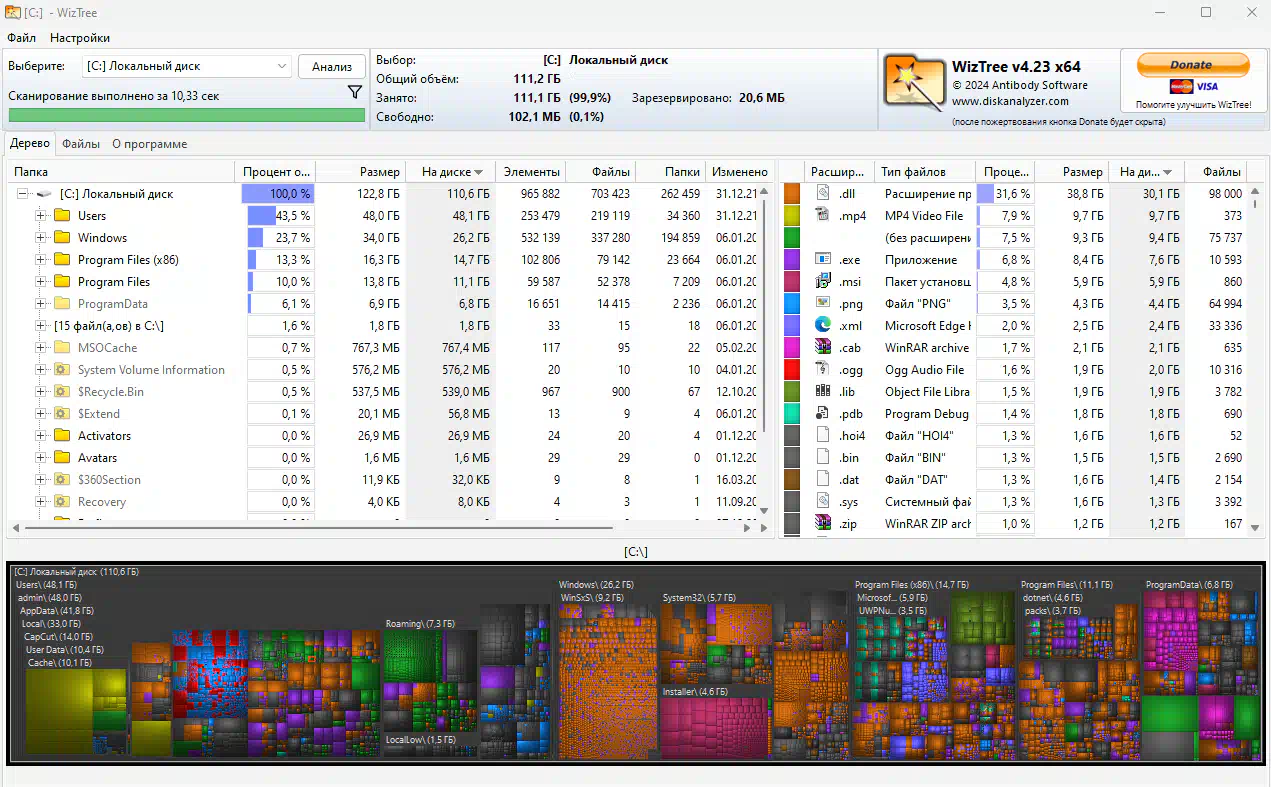Click the WizTree wizard logo icon
The height and width of the screenshot is (787, 1271).
(914, 82)
